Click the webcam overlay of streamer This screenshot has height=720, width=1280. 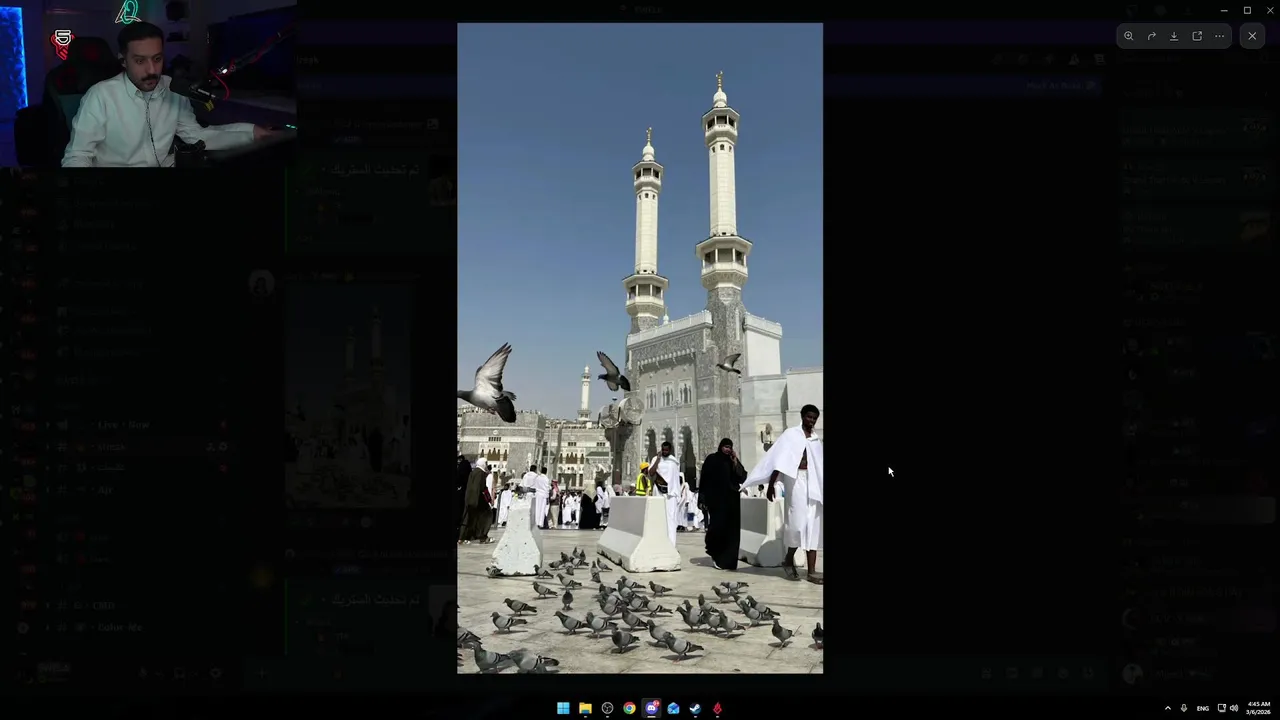148,83
